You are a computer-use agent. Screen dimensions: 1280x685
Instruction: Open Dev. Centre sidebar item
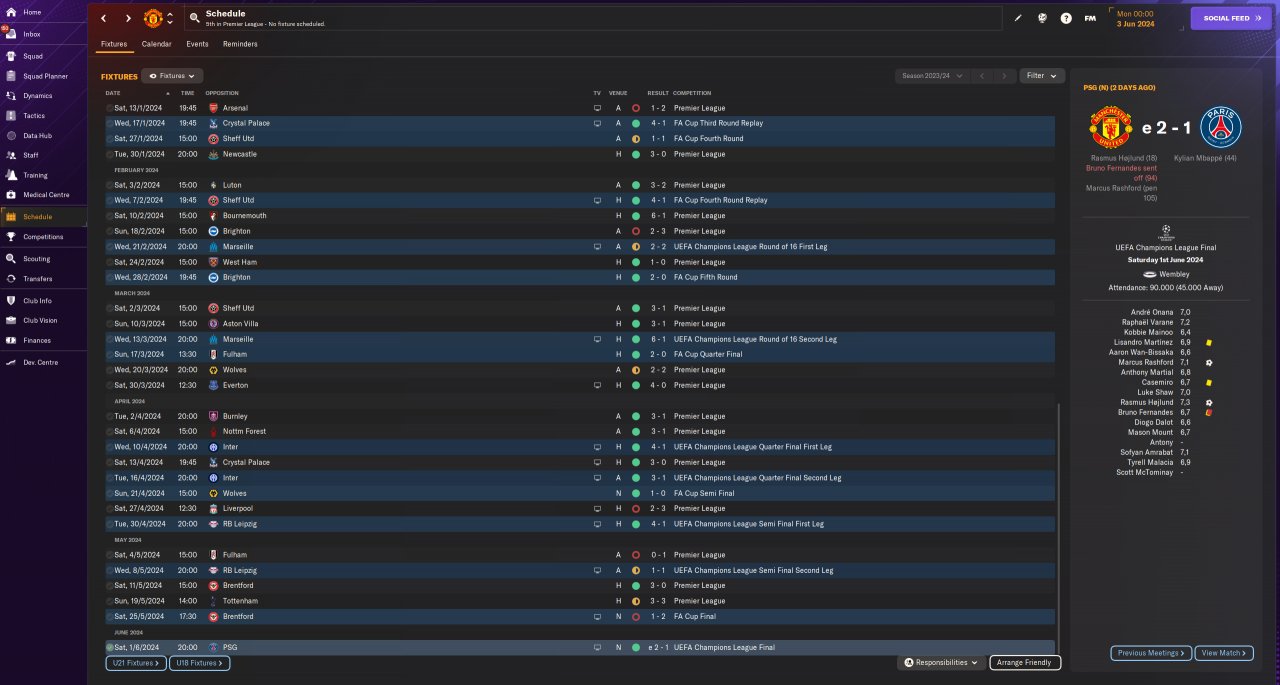coord(41,362)
